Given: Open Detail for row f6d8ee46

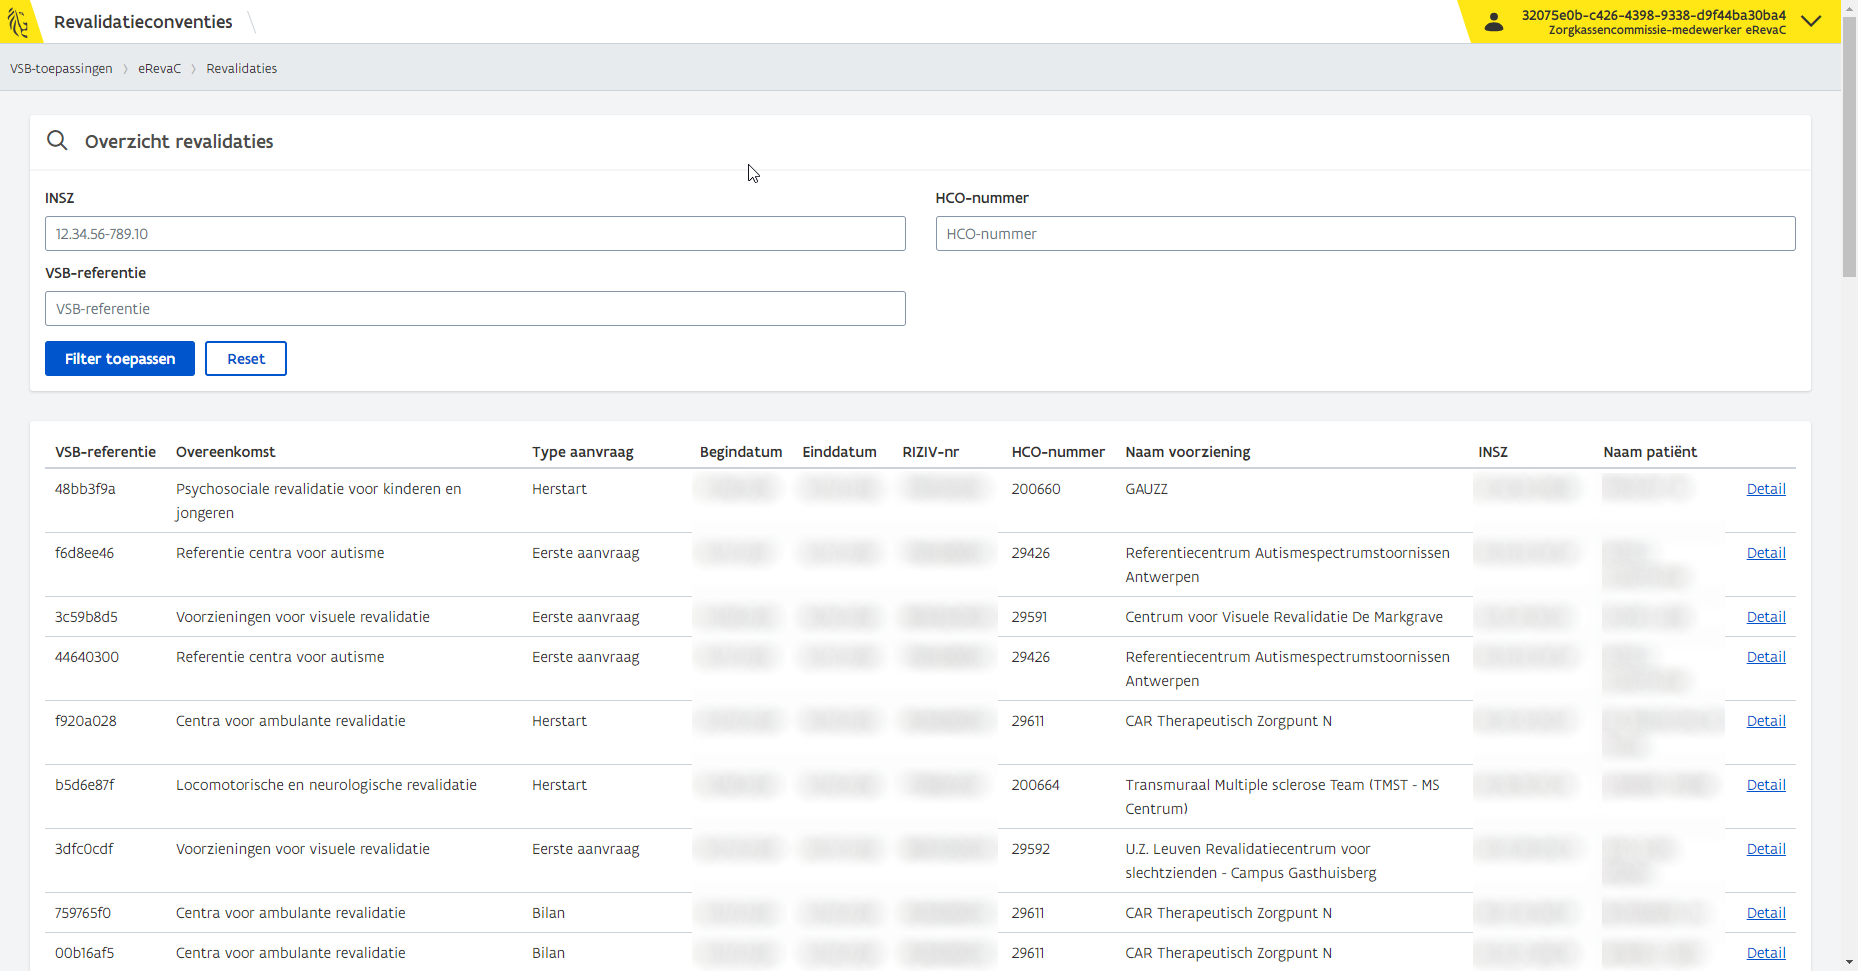Looking at the screenshot, I should coord(1766,553).
